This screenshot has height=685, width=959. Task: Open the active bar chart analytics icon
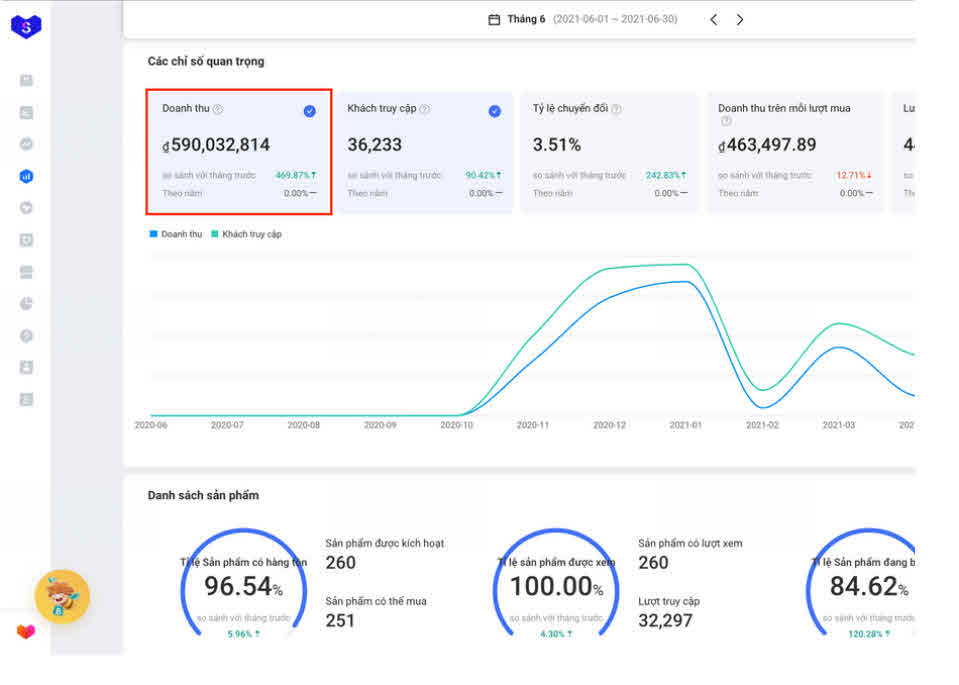[x=26, y=176]
